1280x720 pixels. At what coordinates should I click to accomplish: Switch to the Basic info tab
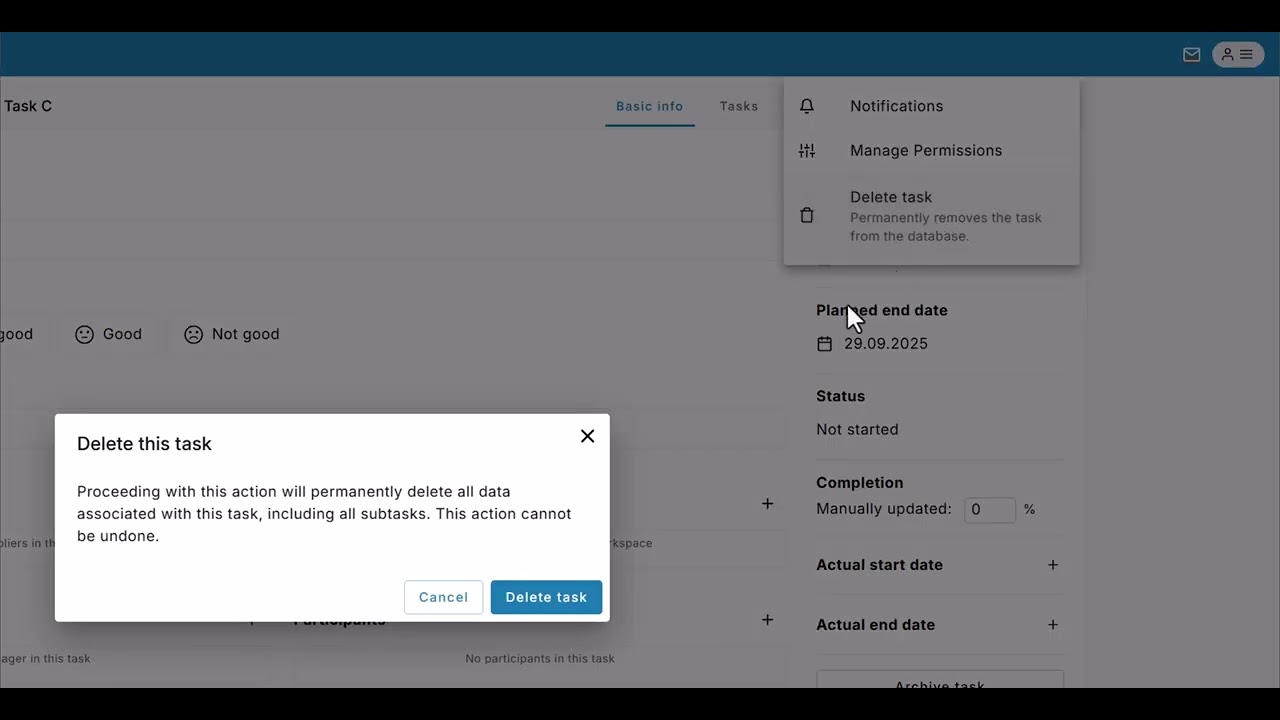tap(650, 106)
